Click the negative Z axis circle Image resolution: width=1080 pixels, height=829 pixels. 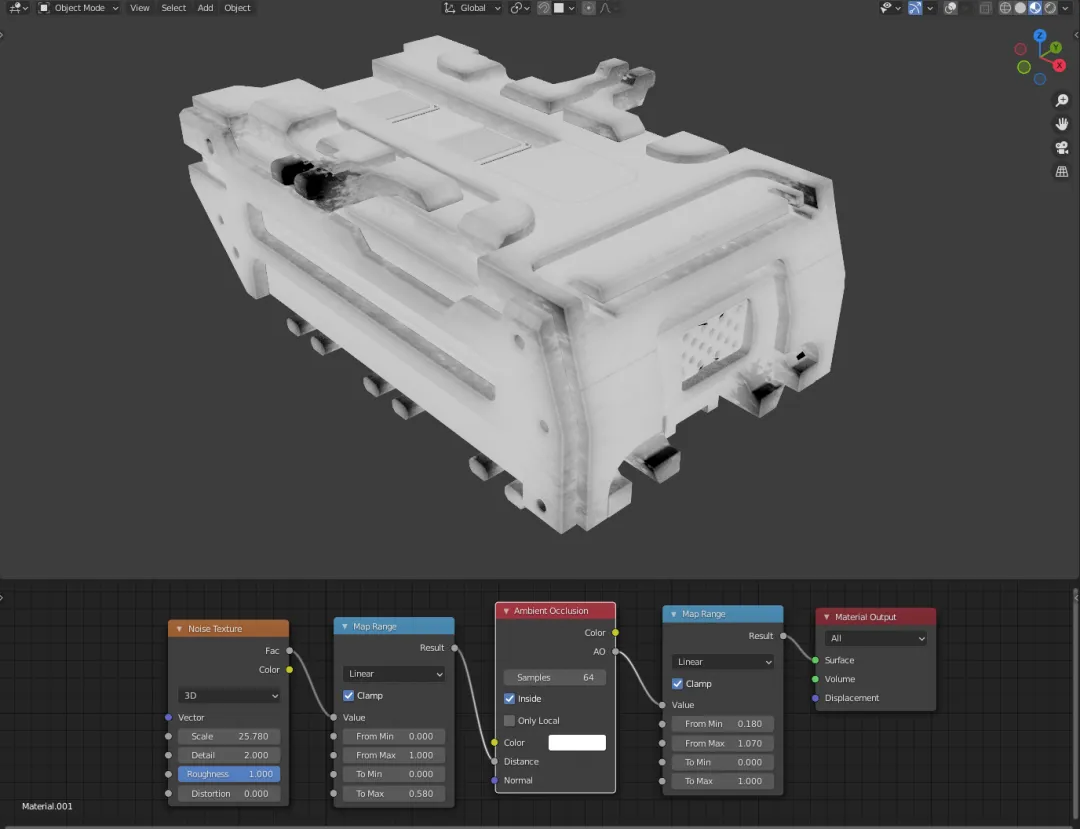coord(1040,79)
